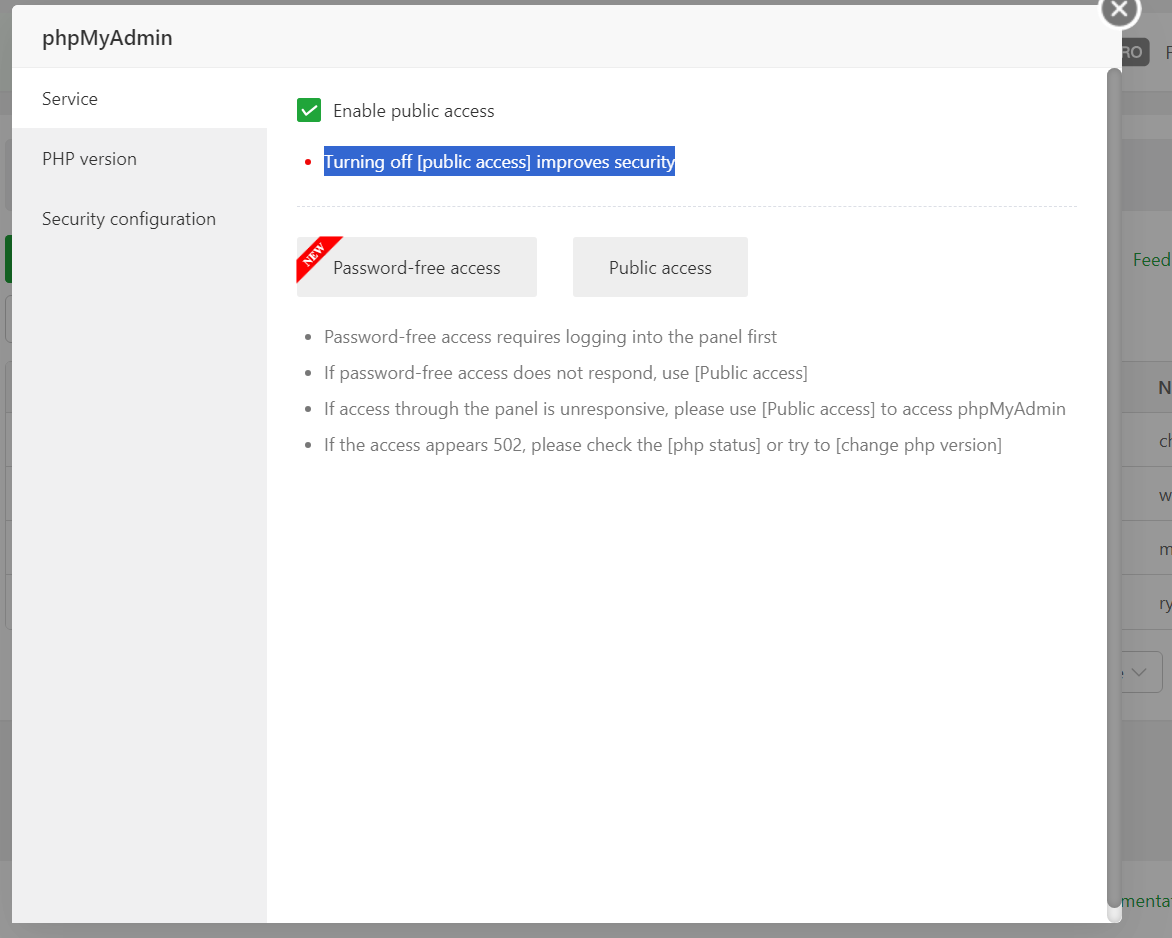Click the phpMyAdmin dialog title
1172x938 pixels.
[x=107, y=38]
